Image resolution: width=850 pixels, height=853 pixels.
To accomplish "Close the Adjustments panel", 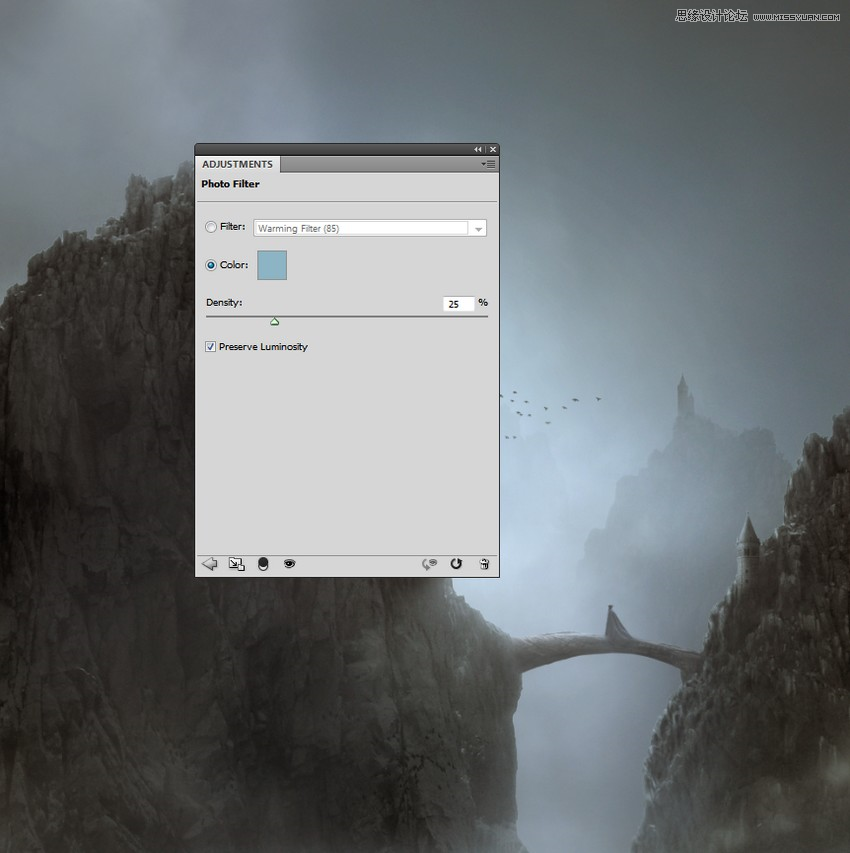I will (x=492, y=149).
